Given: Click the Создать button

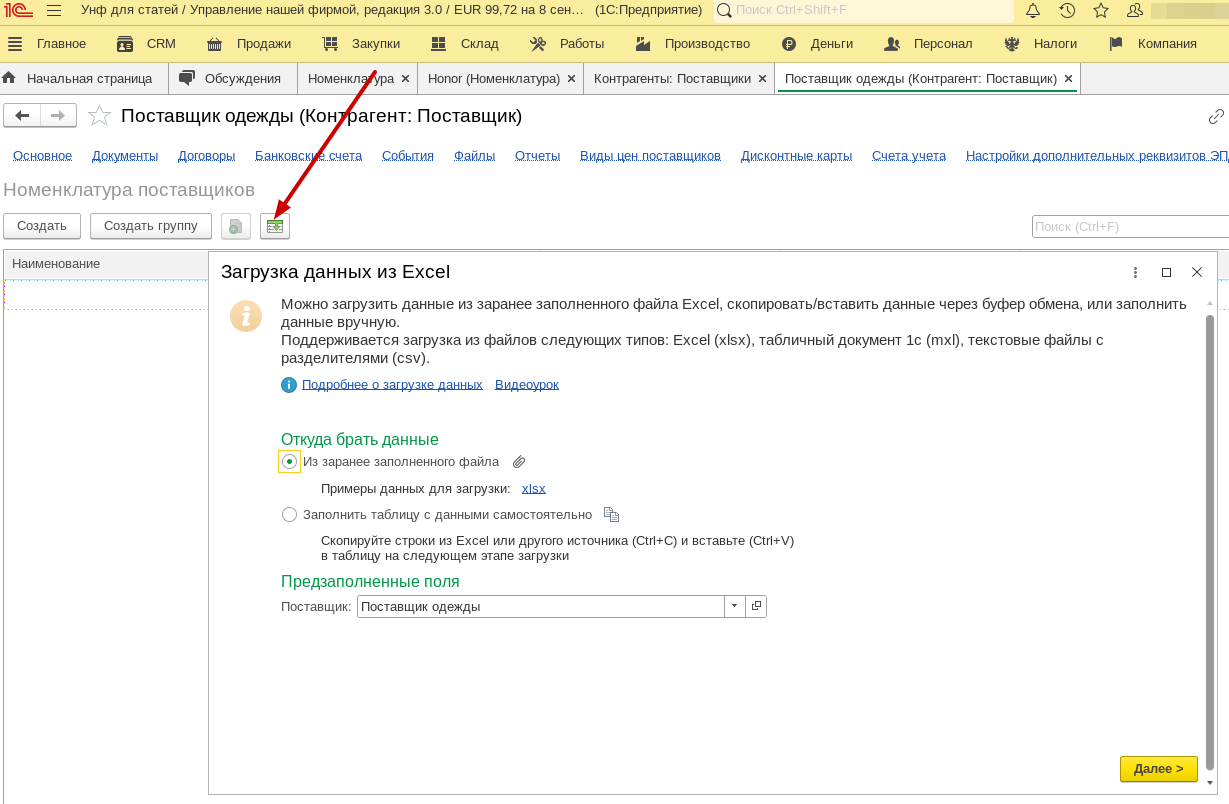Looking at the screenshot, I should [x=42, y=226].
